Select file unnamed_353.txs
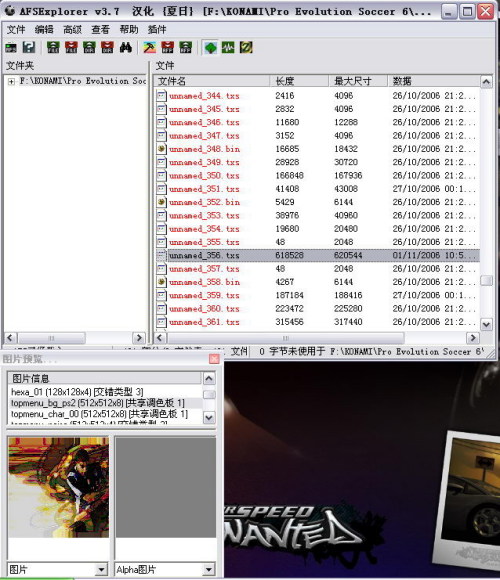Screen dimensions: 500x580 204,216
